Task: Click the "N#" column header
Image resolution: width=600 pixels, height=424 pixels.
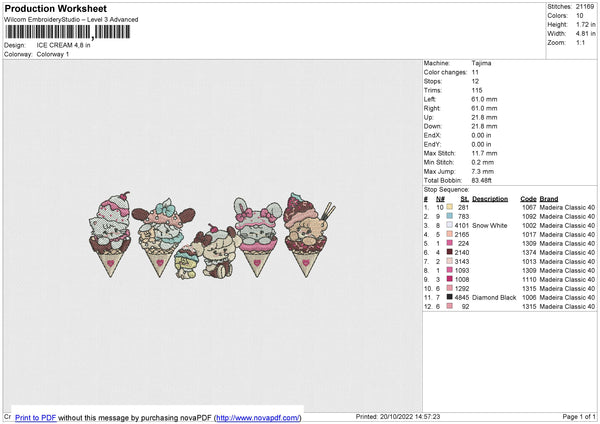Action: (440, 199)
